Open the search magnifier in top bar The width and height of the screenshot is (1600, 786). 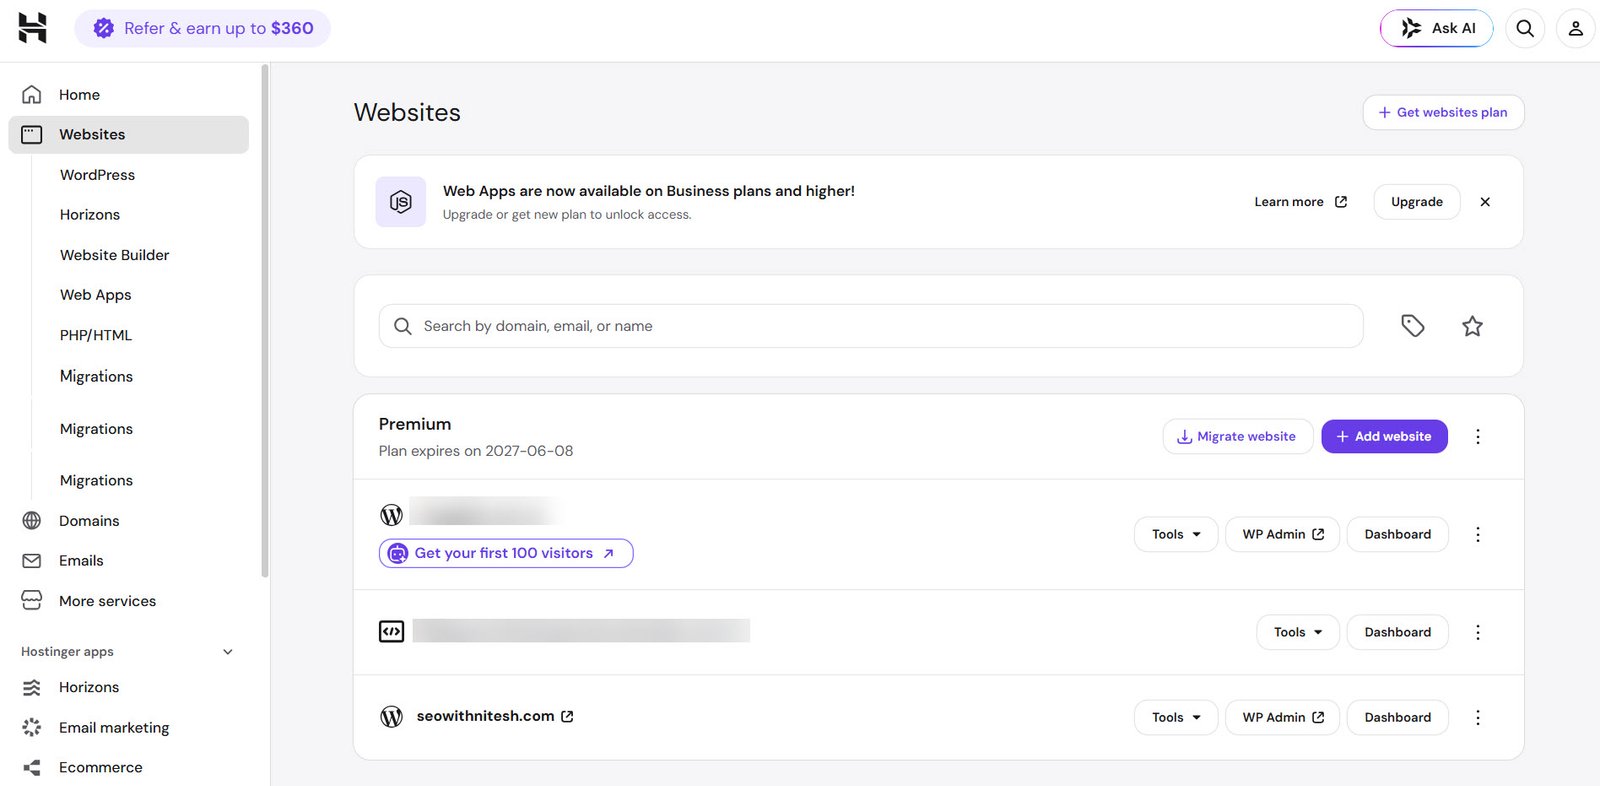coord(1525,28)
